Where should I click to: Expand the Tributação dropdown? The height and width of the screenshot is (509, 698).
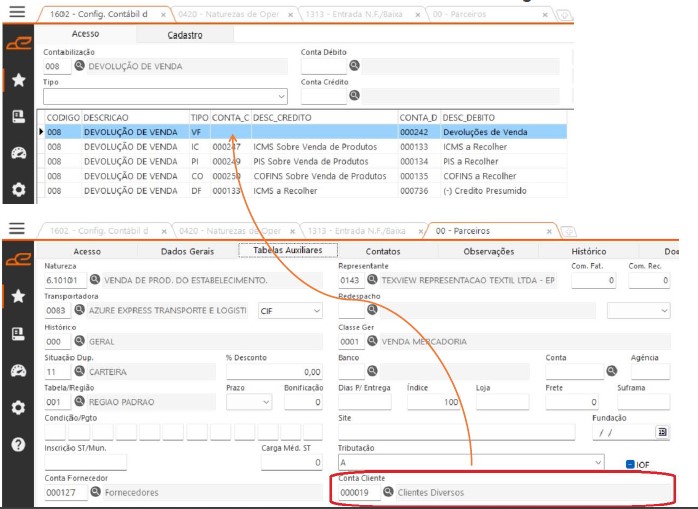(x=598, y=463)
